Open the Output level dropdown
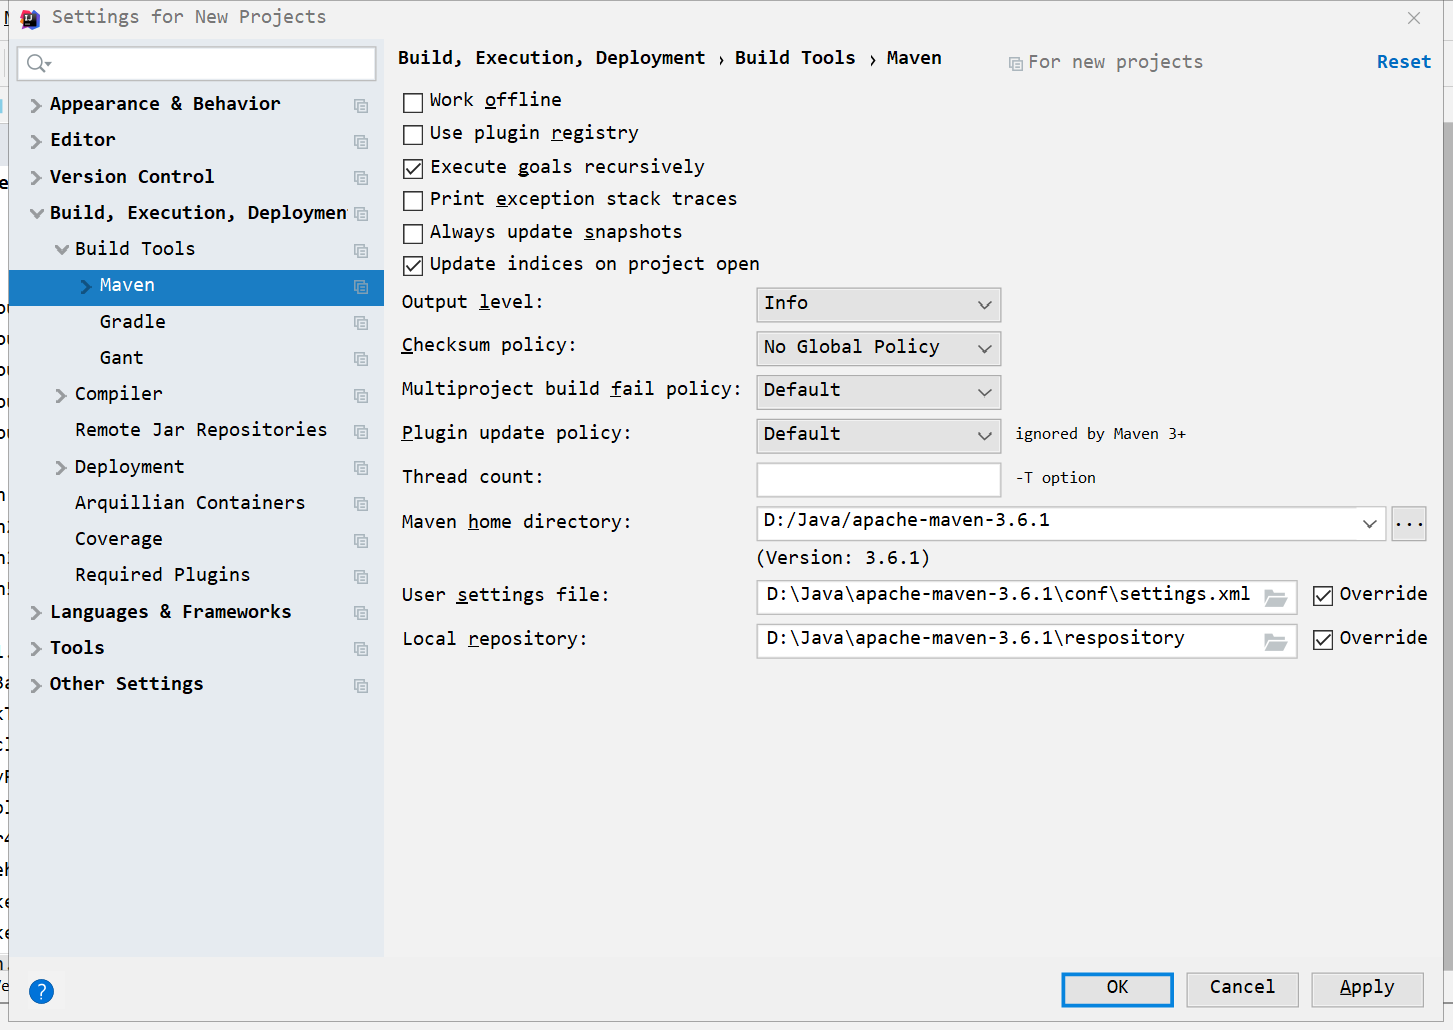The image size is (1453, 1030). pos(878,304)
